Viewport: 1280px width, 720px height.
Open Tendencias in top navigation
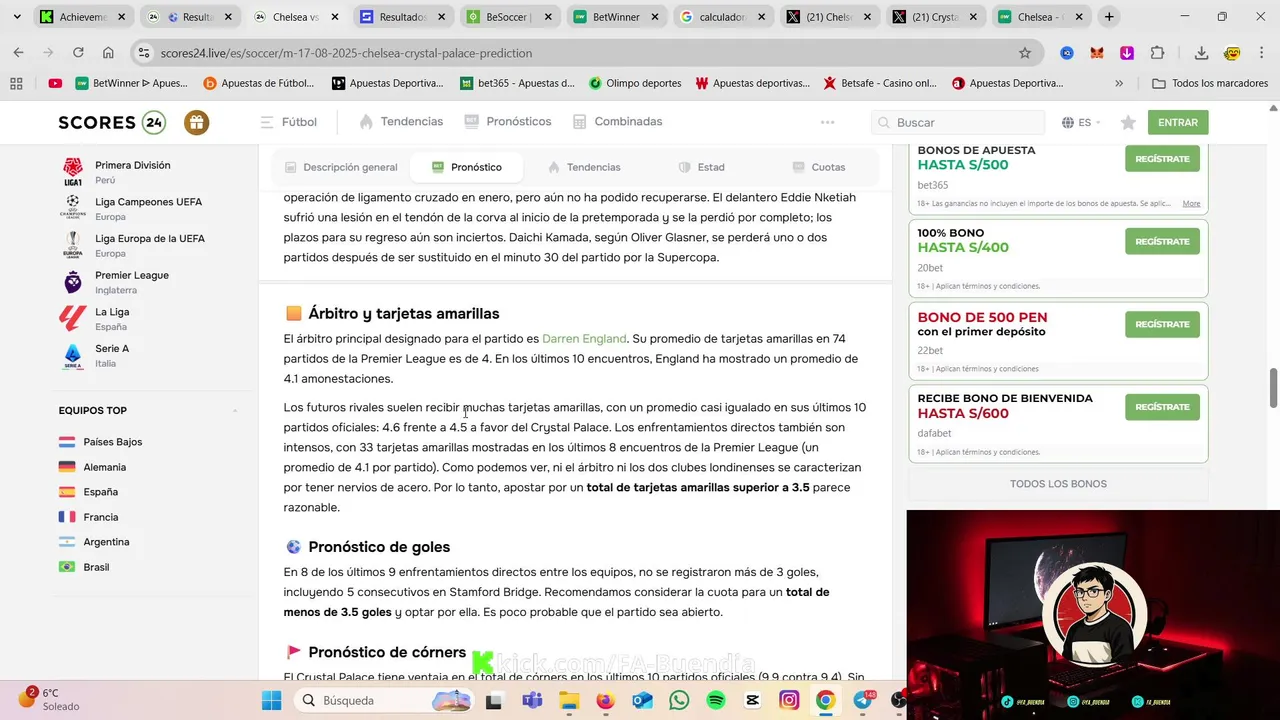[401, 121]
